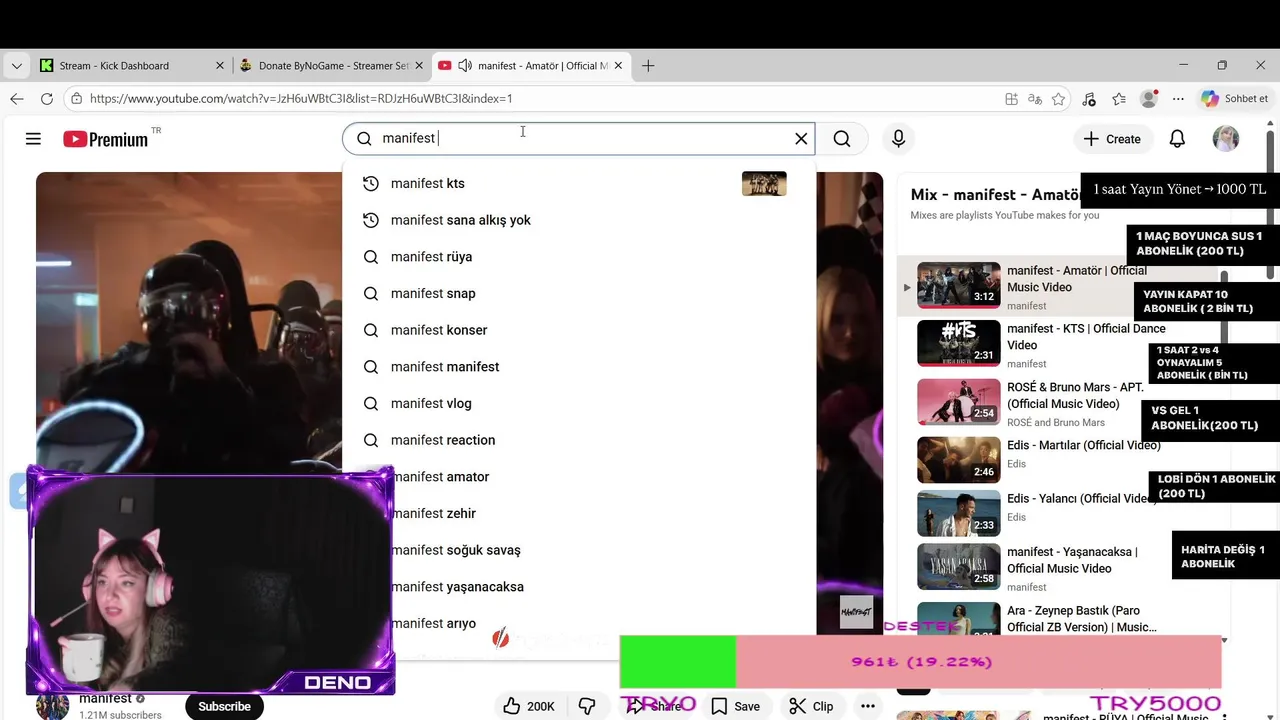Open the browser split screen icon
This screenshot has height=720, width=1280.
1012,99
